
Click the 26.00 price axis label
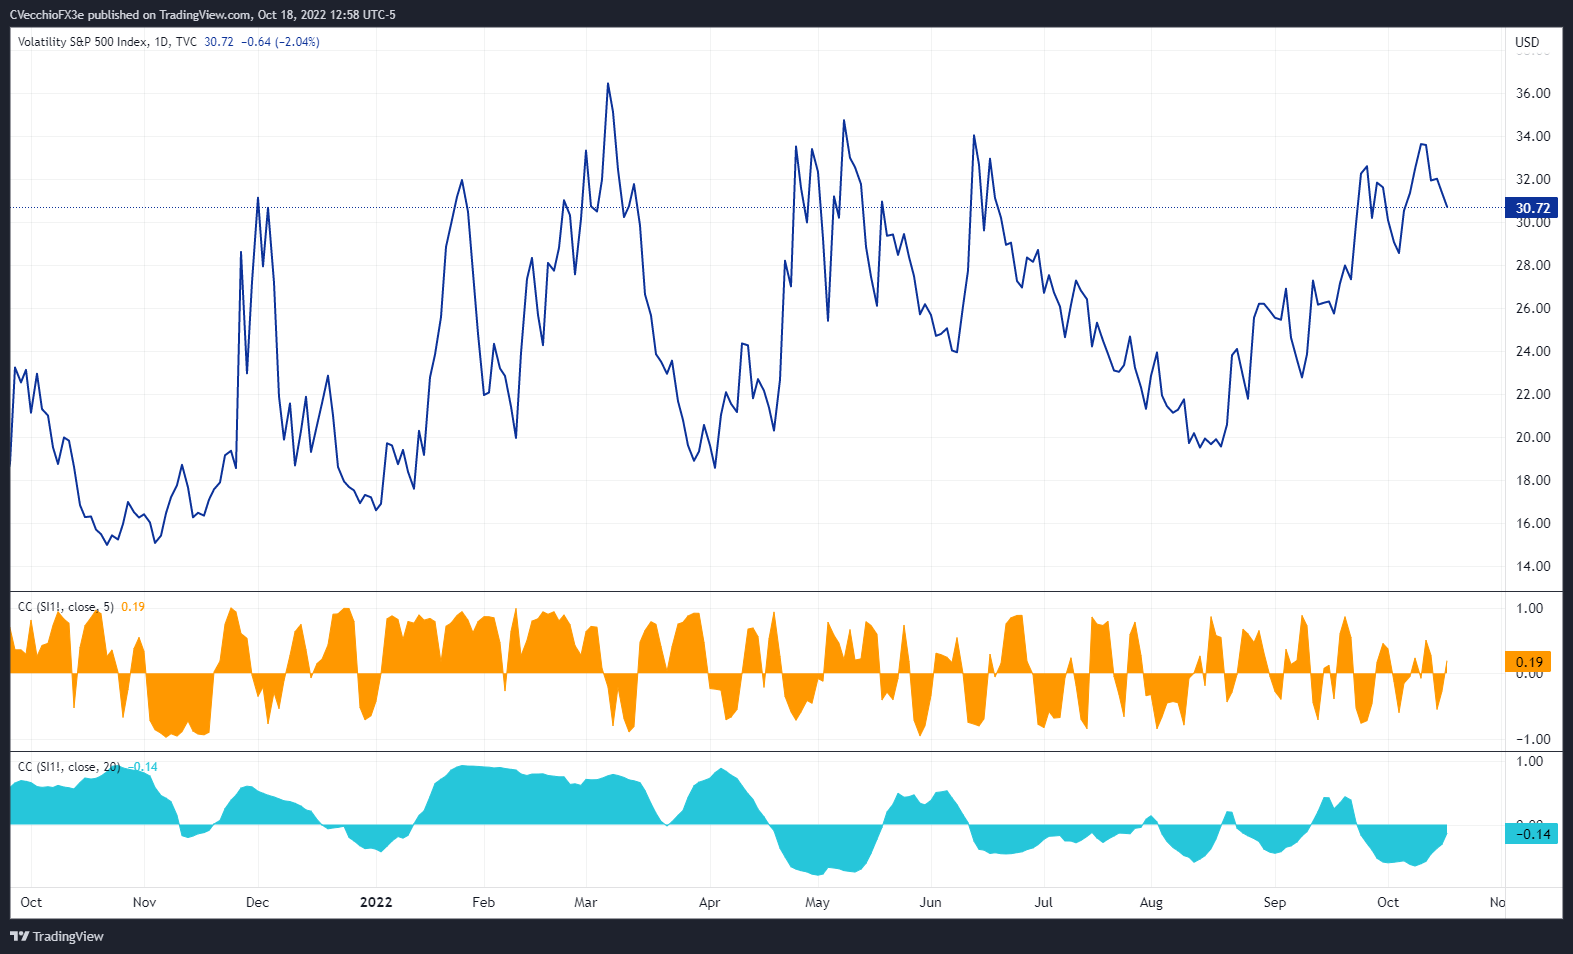(x=1533, y=308)
